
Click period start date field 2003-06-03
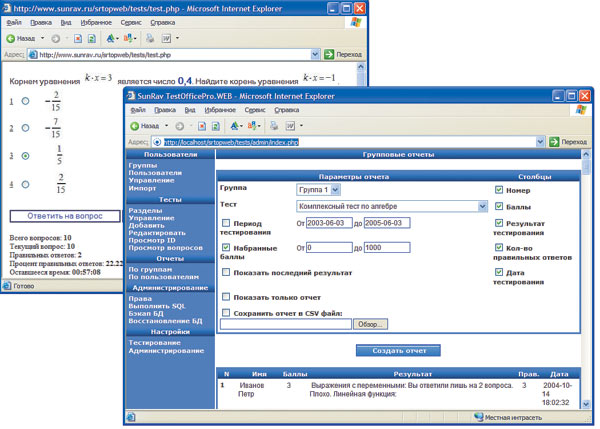[x=329, y=223]
